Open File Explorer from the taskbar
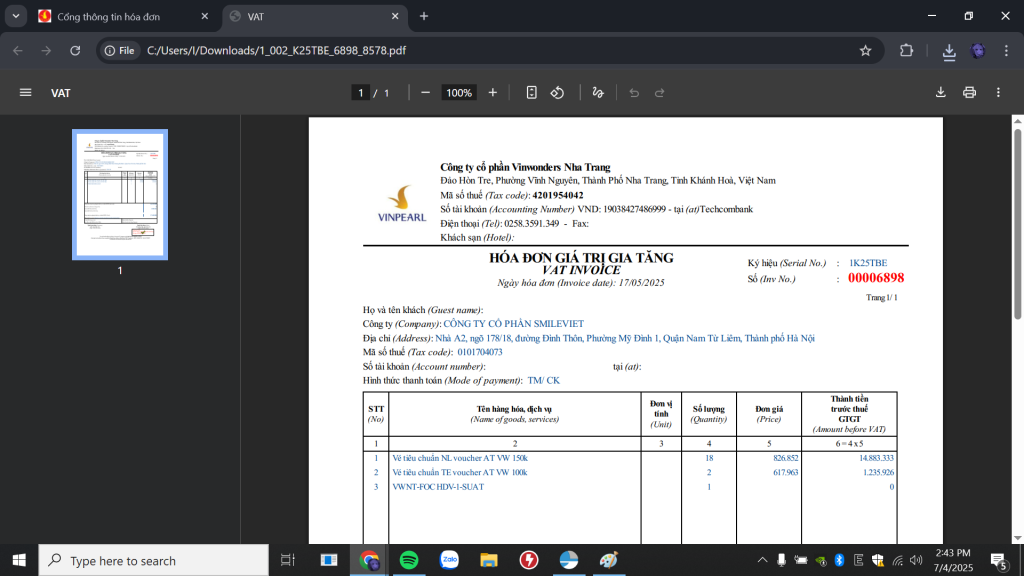1024x576 pixels. point(488,560)
